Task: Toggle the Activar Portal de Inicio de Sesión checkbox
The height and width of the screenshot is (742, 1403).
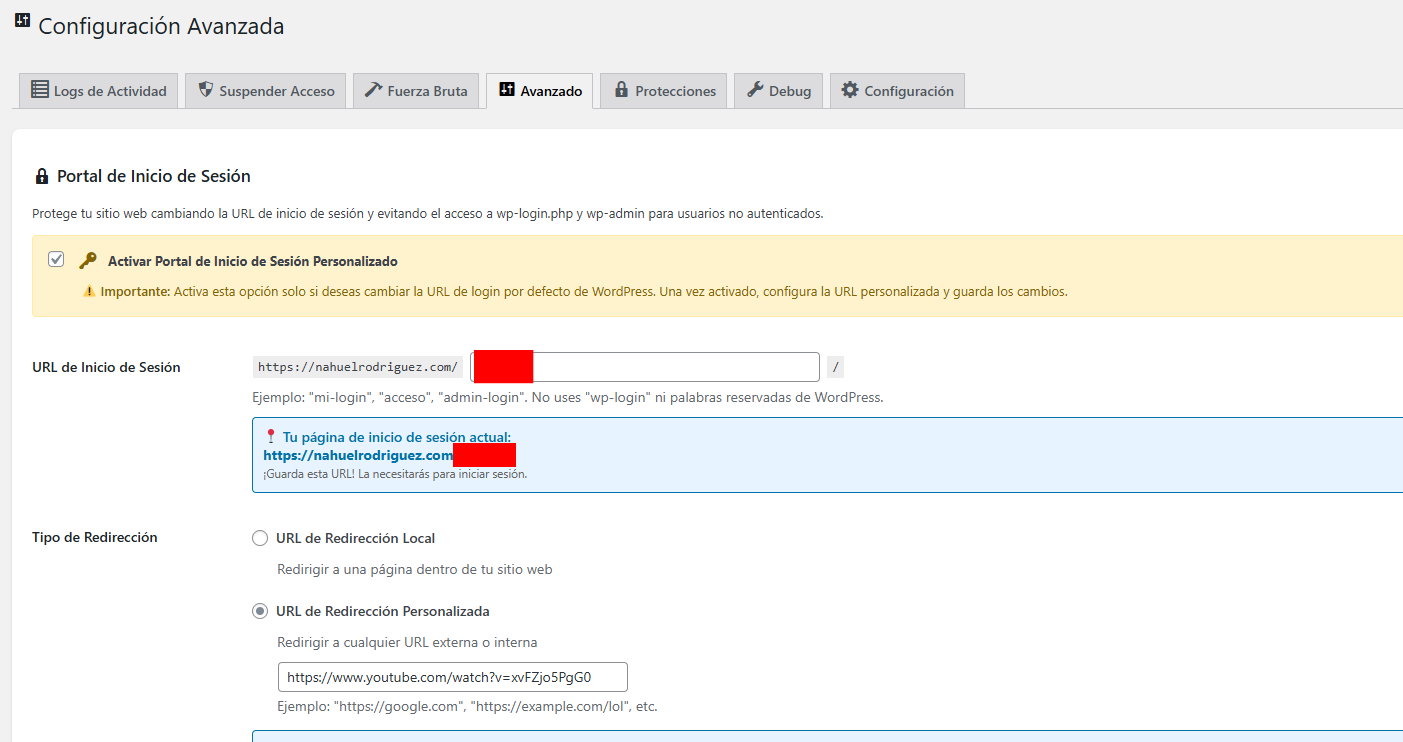Action: (56, 260)
